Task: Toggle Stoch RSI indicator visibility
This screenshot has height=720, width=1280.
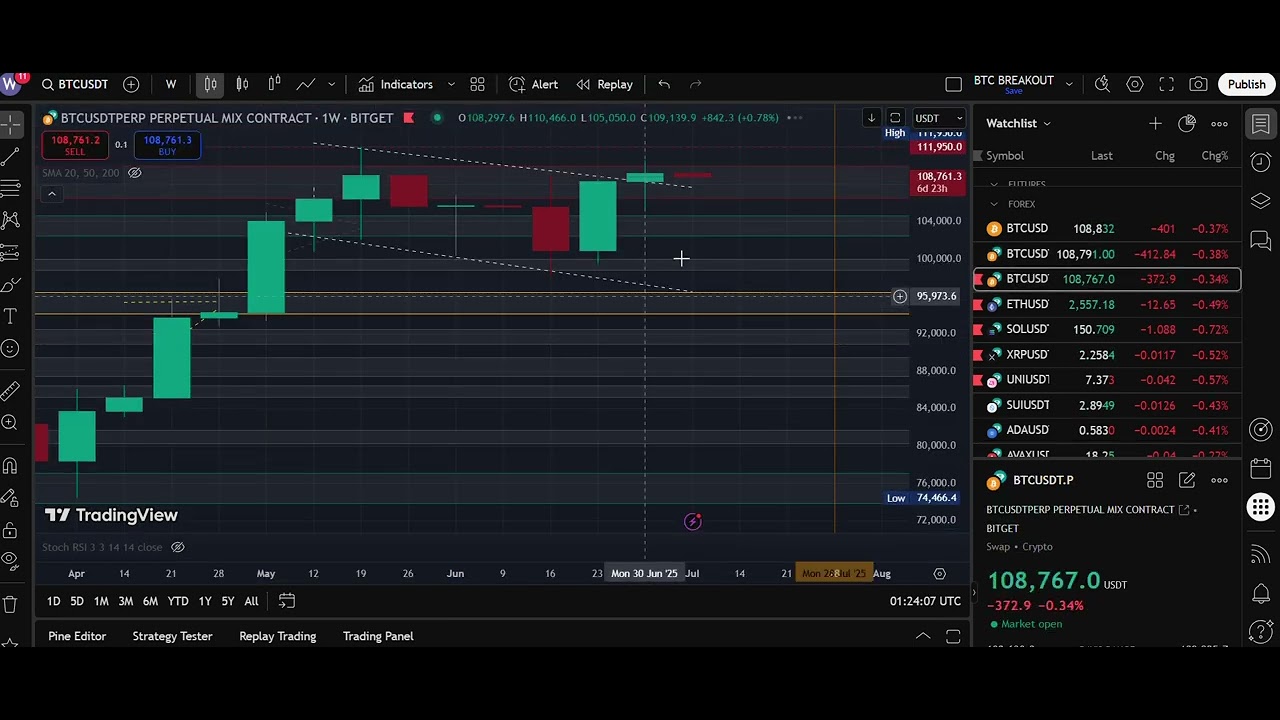Action: click(177, 547)
